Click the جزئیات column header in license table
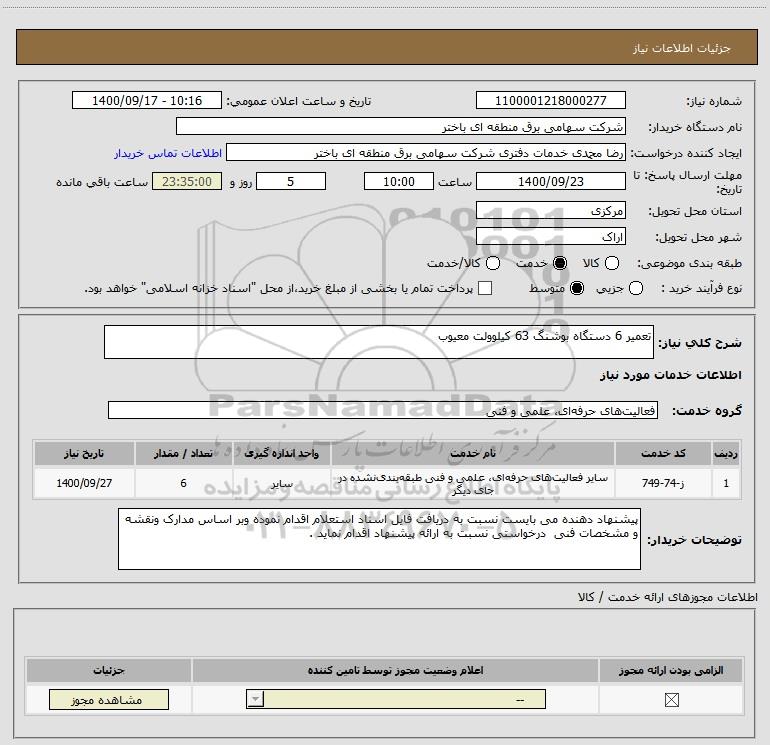Image resolution: width=770 pixels, height=745 pixels. [109, 670]
